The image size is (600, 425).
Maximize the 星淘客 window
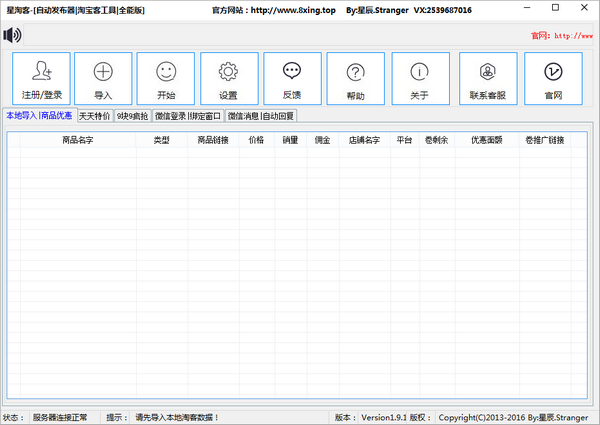[556, 8]
